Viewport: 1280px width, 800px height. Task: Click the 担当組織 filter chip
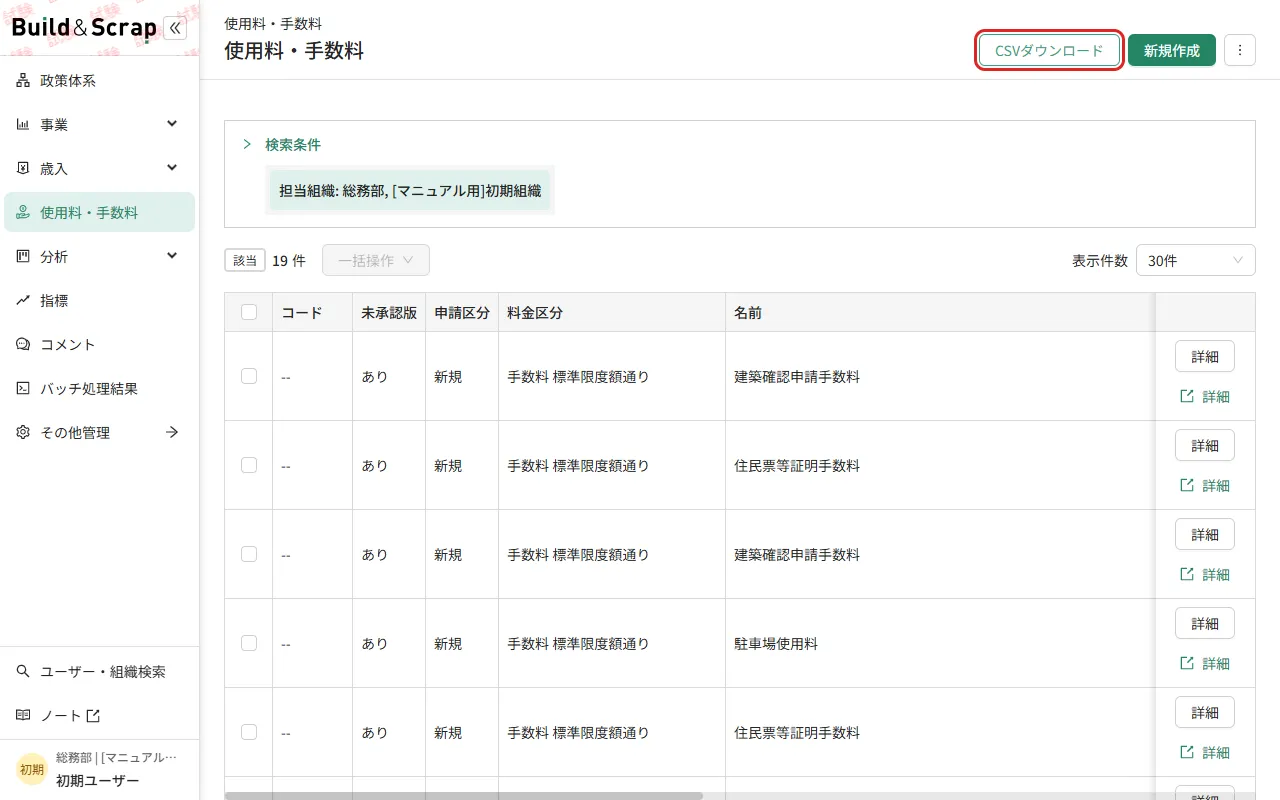click(x=410, y=190)
